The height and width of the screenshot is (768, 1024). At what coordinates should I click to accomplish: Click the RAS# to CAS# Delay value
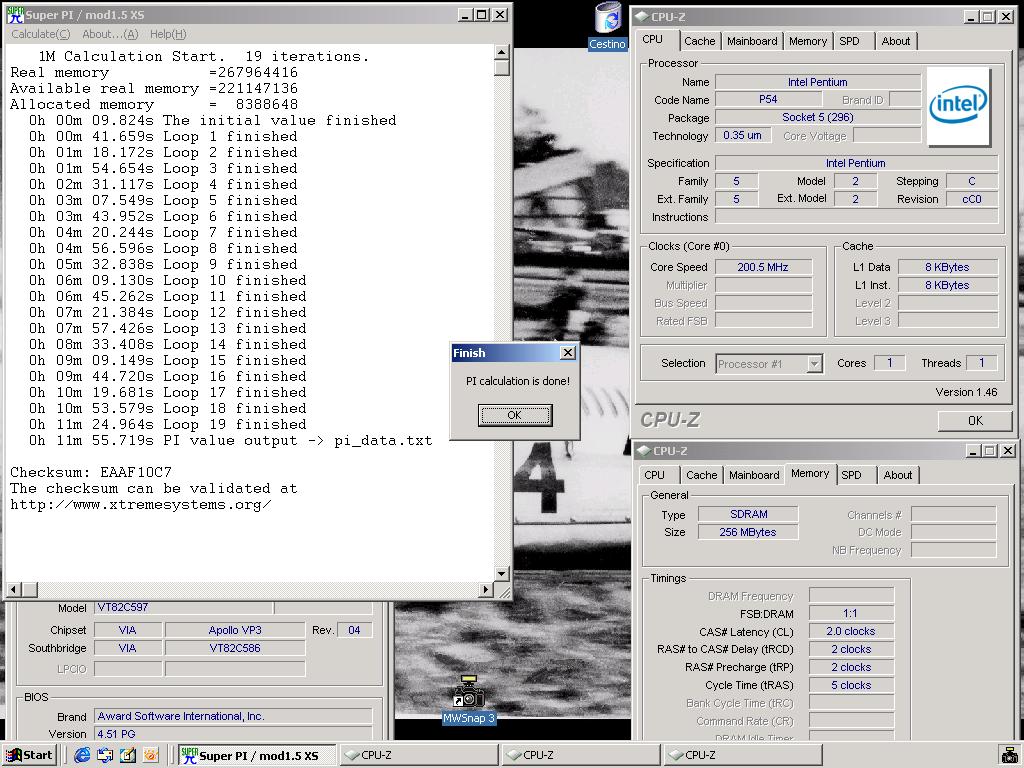850,649
